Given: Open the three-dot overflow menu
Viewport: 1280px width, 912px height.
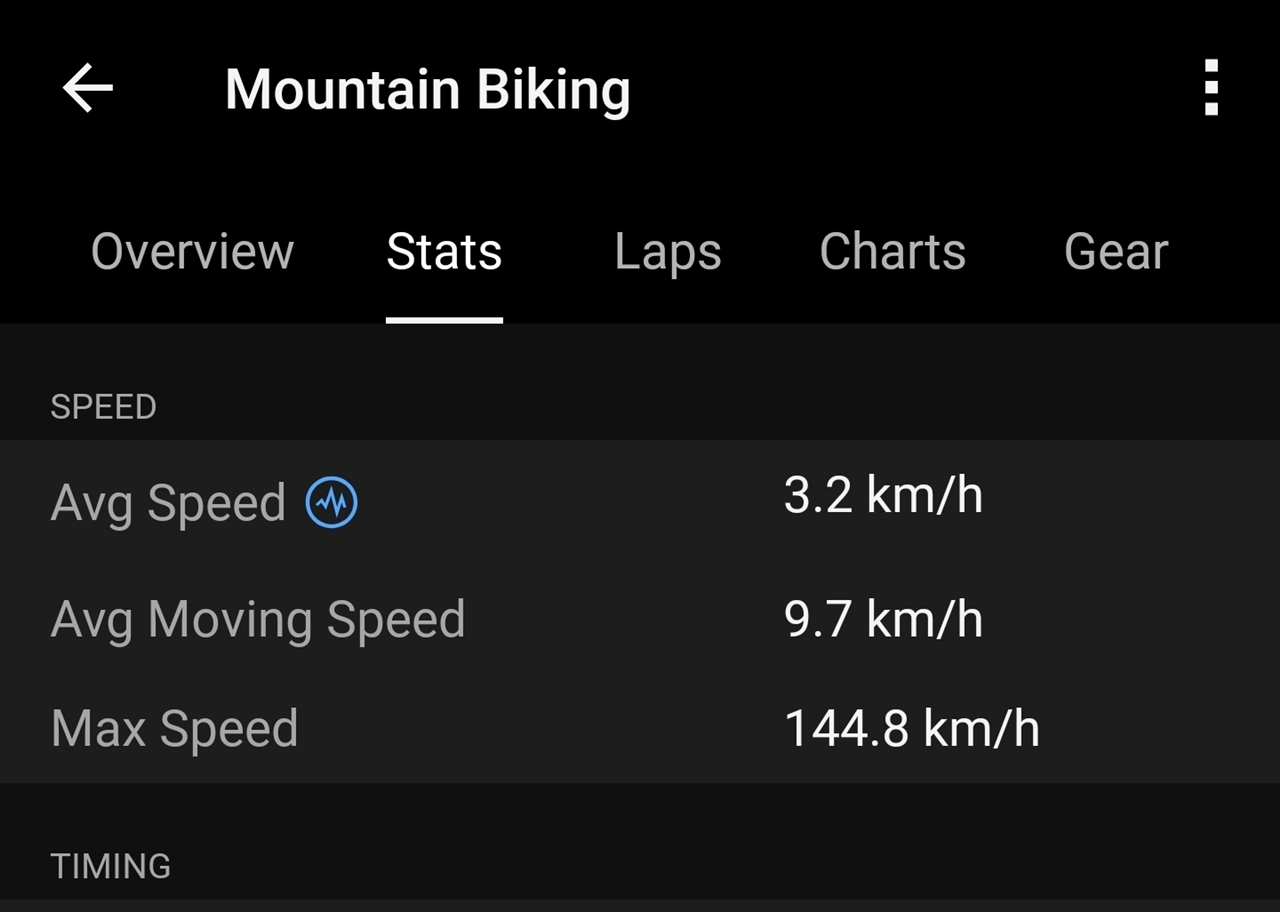Looking at the screenshot, I should click(x=1211, y=88).
